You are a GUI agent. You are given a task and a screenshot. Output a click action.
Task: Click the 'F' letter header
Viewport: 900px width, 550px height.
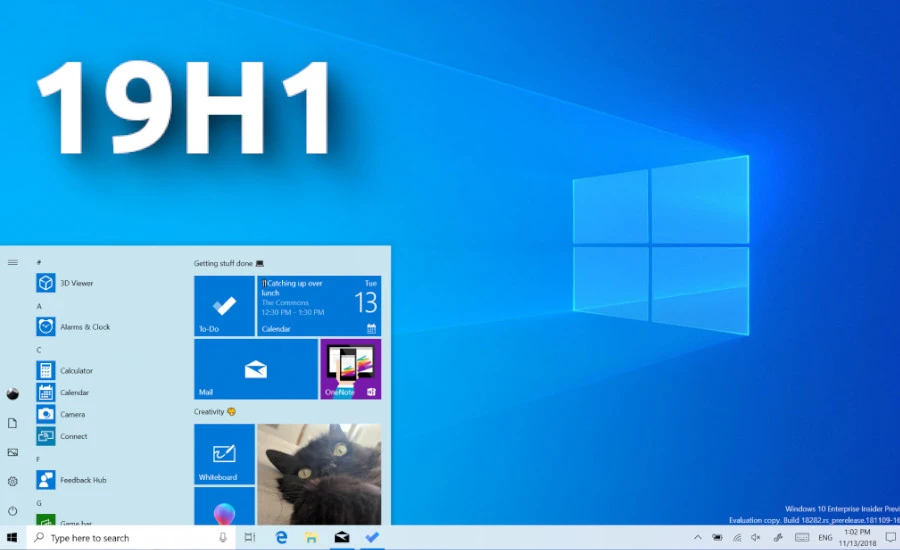click(x=38, y=459)
